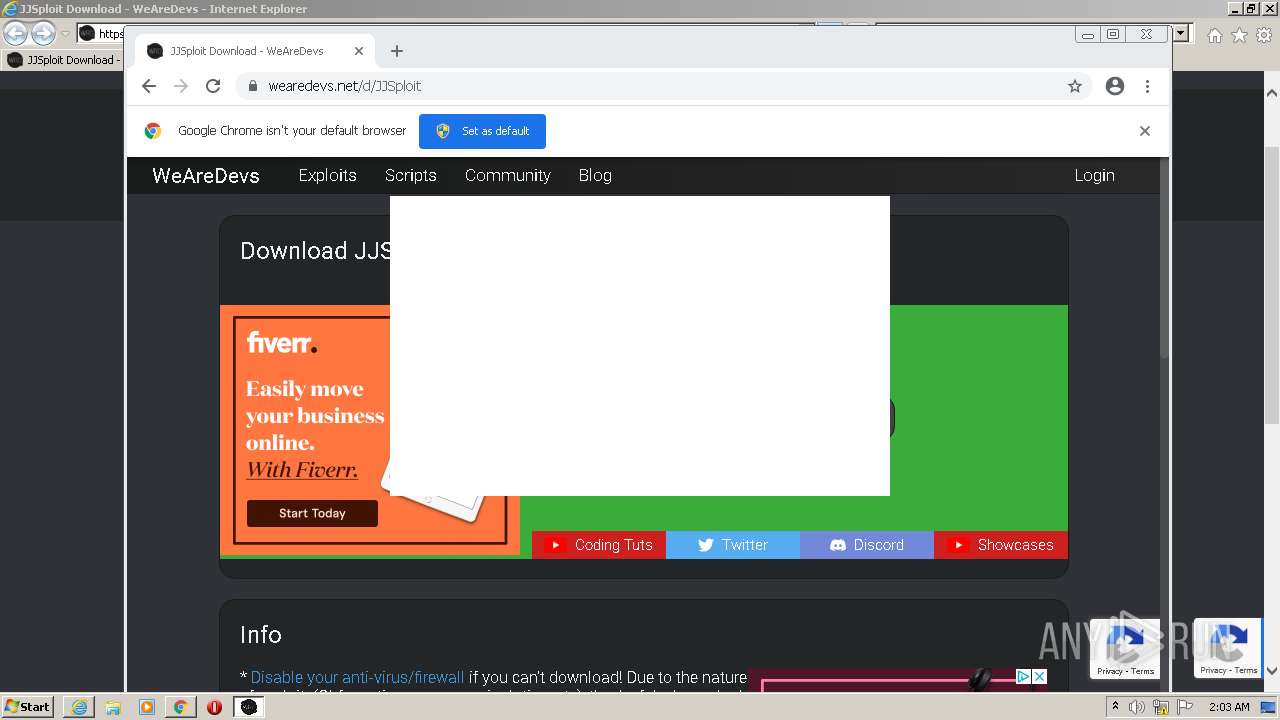Screen dimensions: 1280x720
Task: Click the Chrome address bar URL
Action: pyautogui.click(x=345, y=86)
